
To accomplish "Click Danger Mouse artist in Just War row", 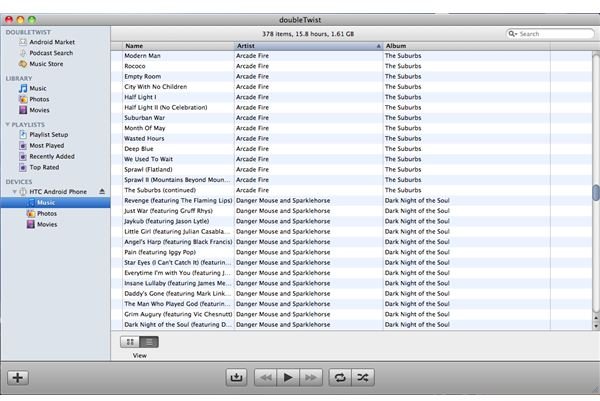I will point(283,211).
